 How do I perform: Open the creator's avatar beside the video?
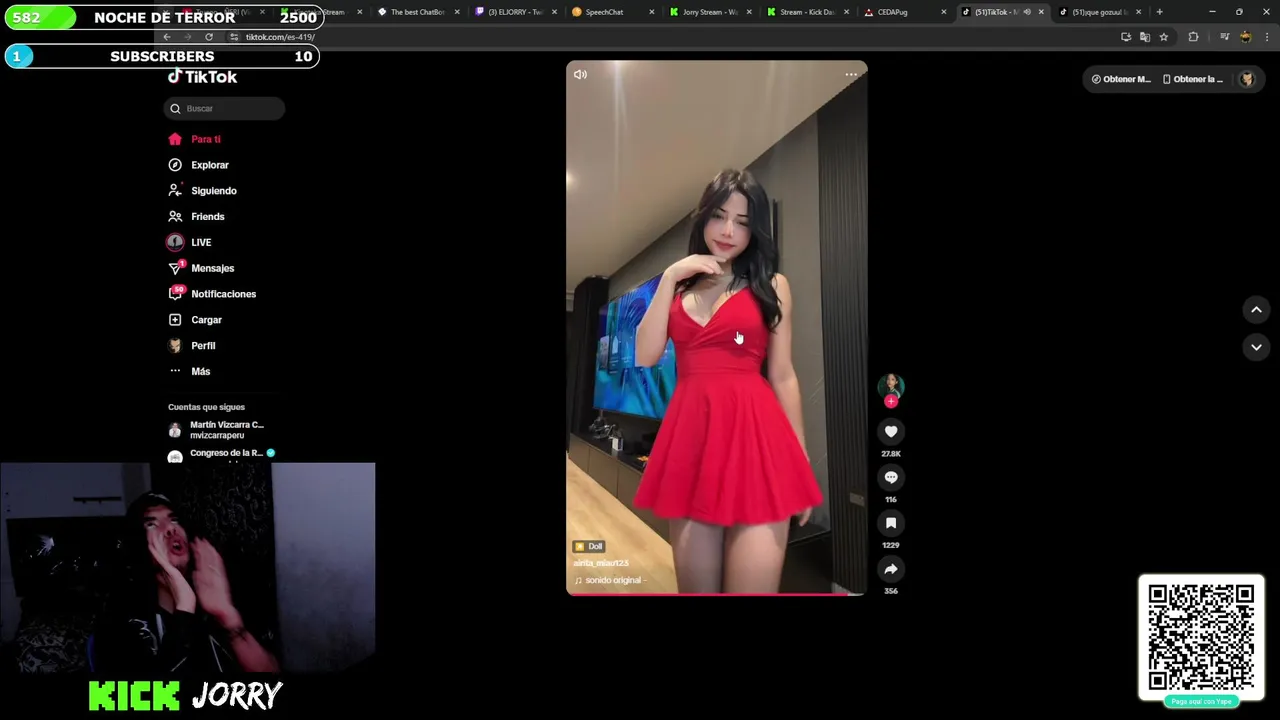891,385
